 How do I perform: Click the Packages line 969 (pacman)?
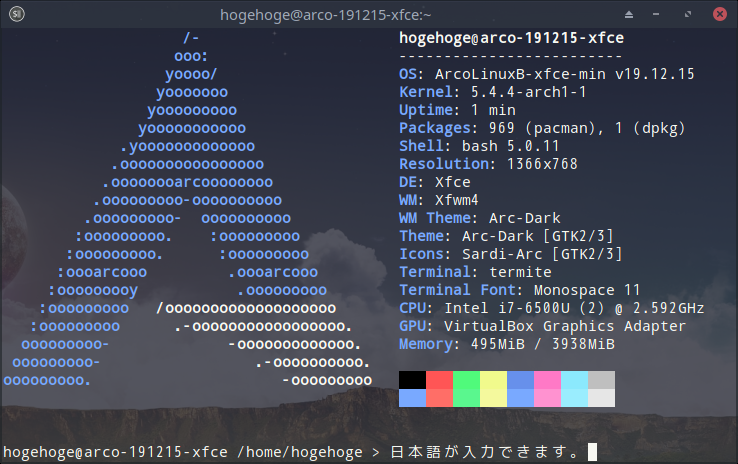coord(542,128)
